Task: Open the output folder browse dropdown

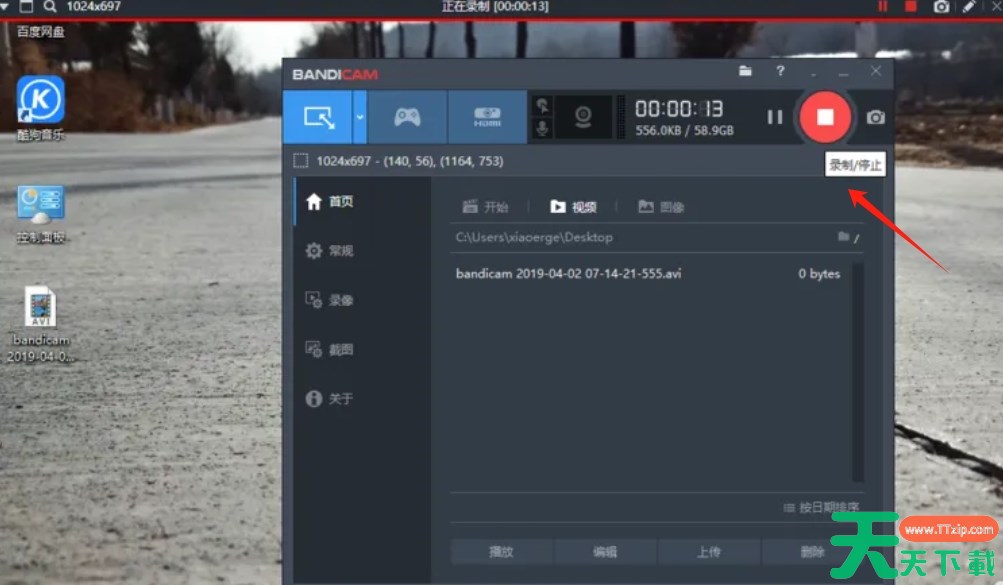Action: coord(846,237)
